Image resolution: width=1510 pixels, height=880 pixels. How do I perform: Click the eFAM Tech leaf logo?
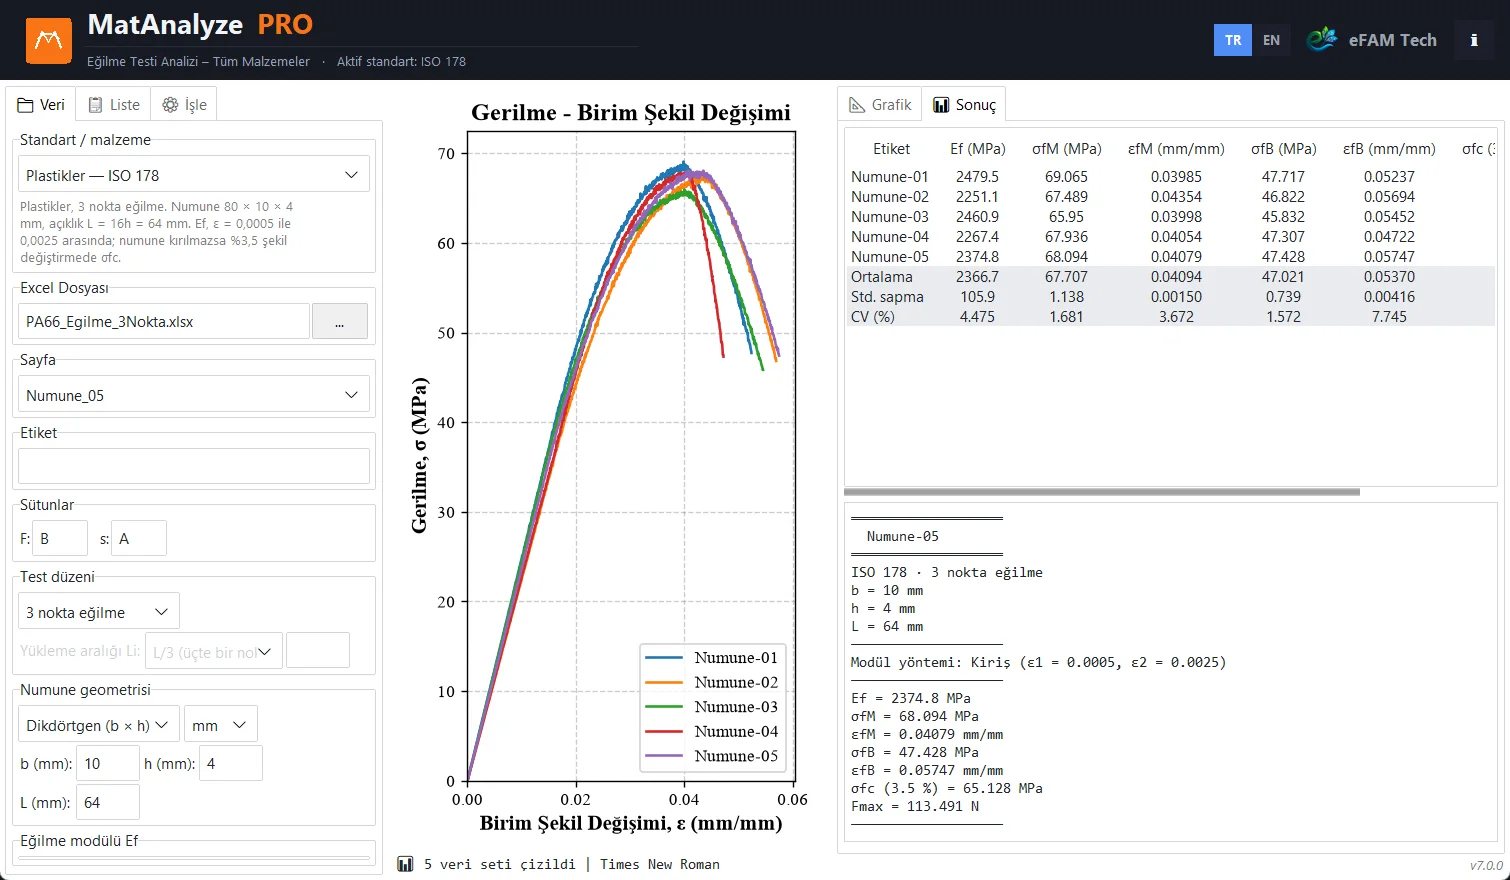pos(1322,39)
